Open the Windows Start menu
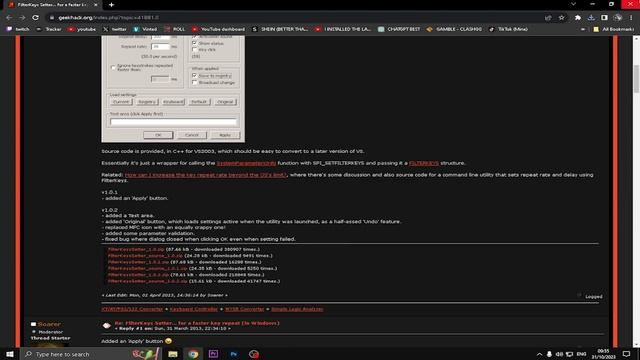 [x=9, y=354]
